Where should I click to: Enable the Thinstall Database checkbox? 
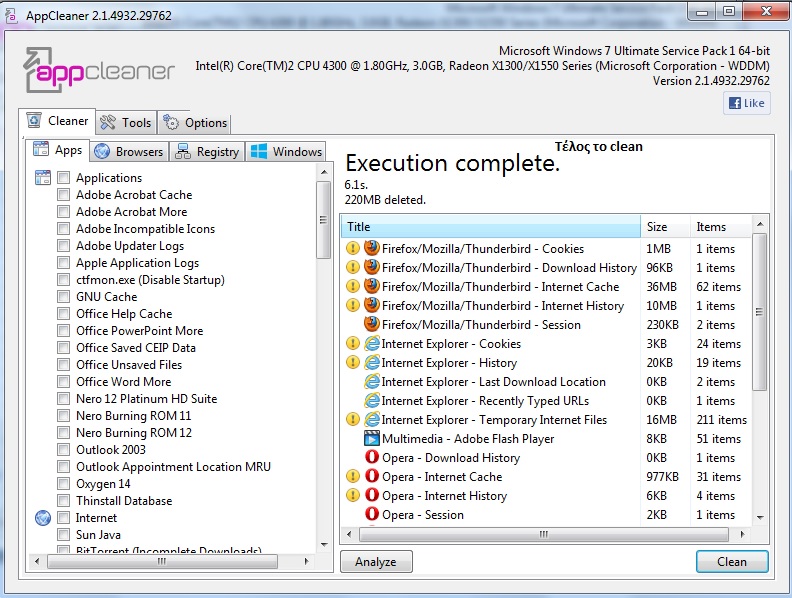pos(64,501)
